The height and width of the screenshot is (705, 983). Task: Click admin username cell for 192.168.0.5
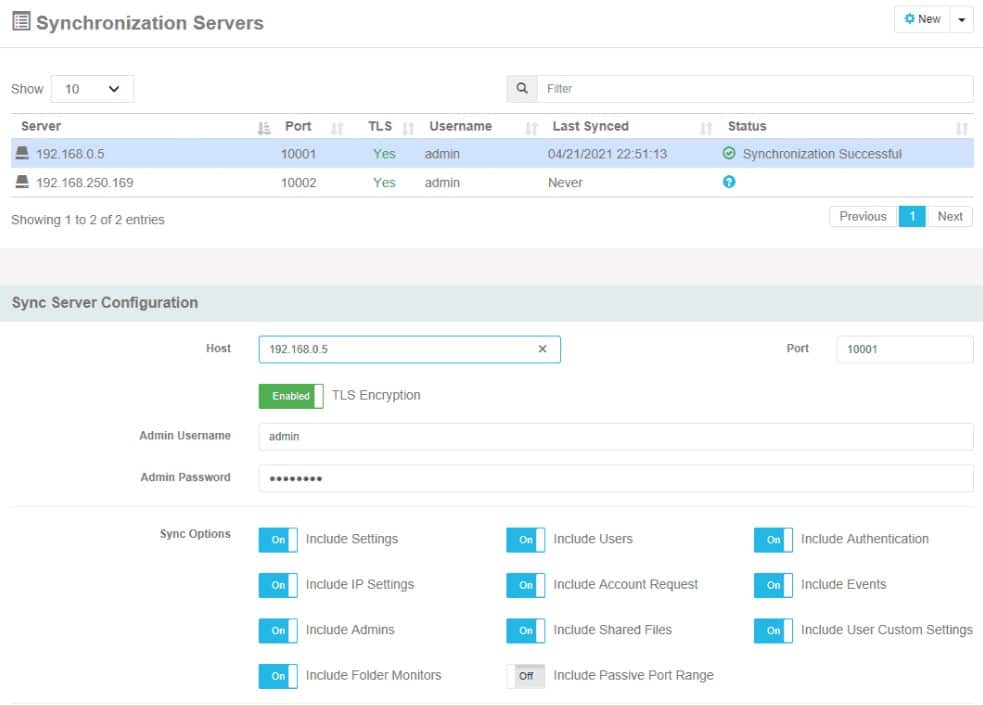click(442, 154)
